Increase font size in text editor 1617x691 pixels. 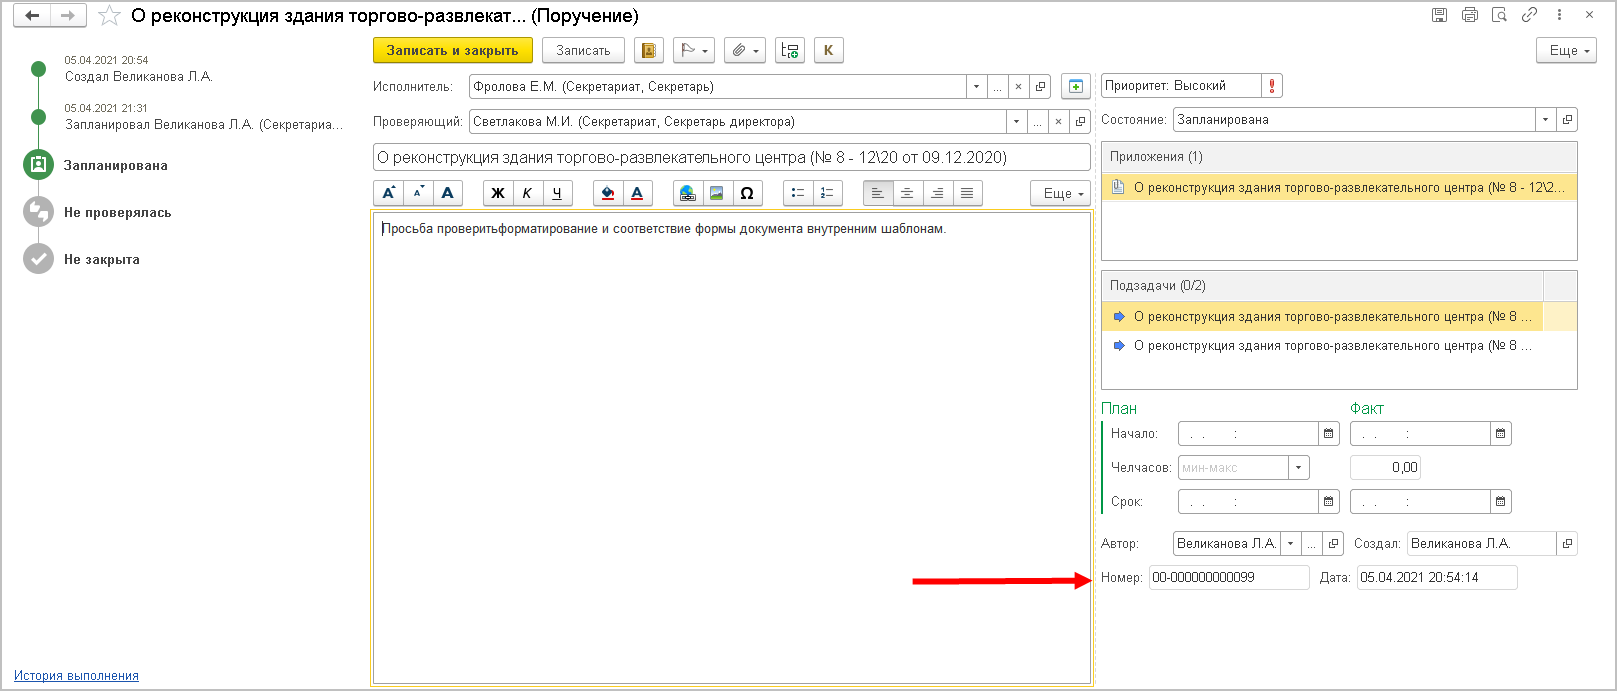coord(389,193)
